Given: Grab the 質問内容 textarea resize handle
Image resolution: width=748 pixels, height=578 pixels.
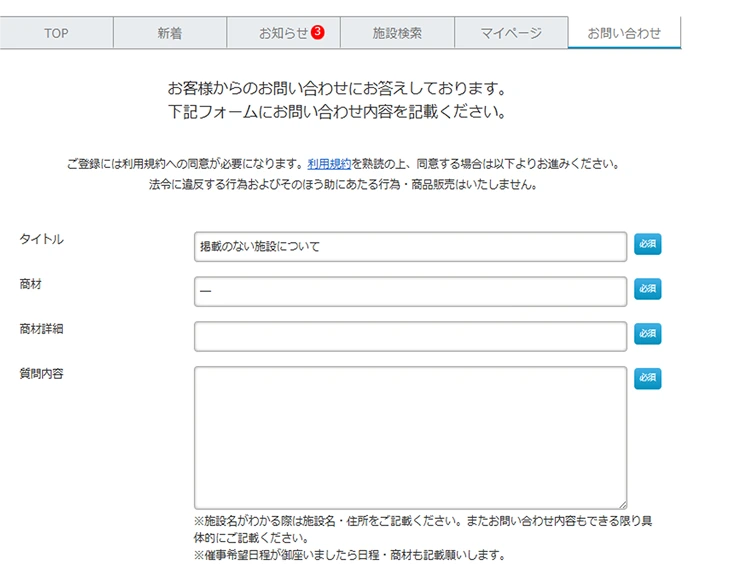Looking at the screenshot, I should coord(623,505).
